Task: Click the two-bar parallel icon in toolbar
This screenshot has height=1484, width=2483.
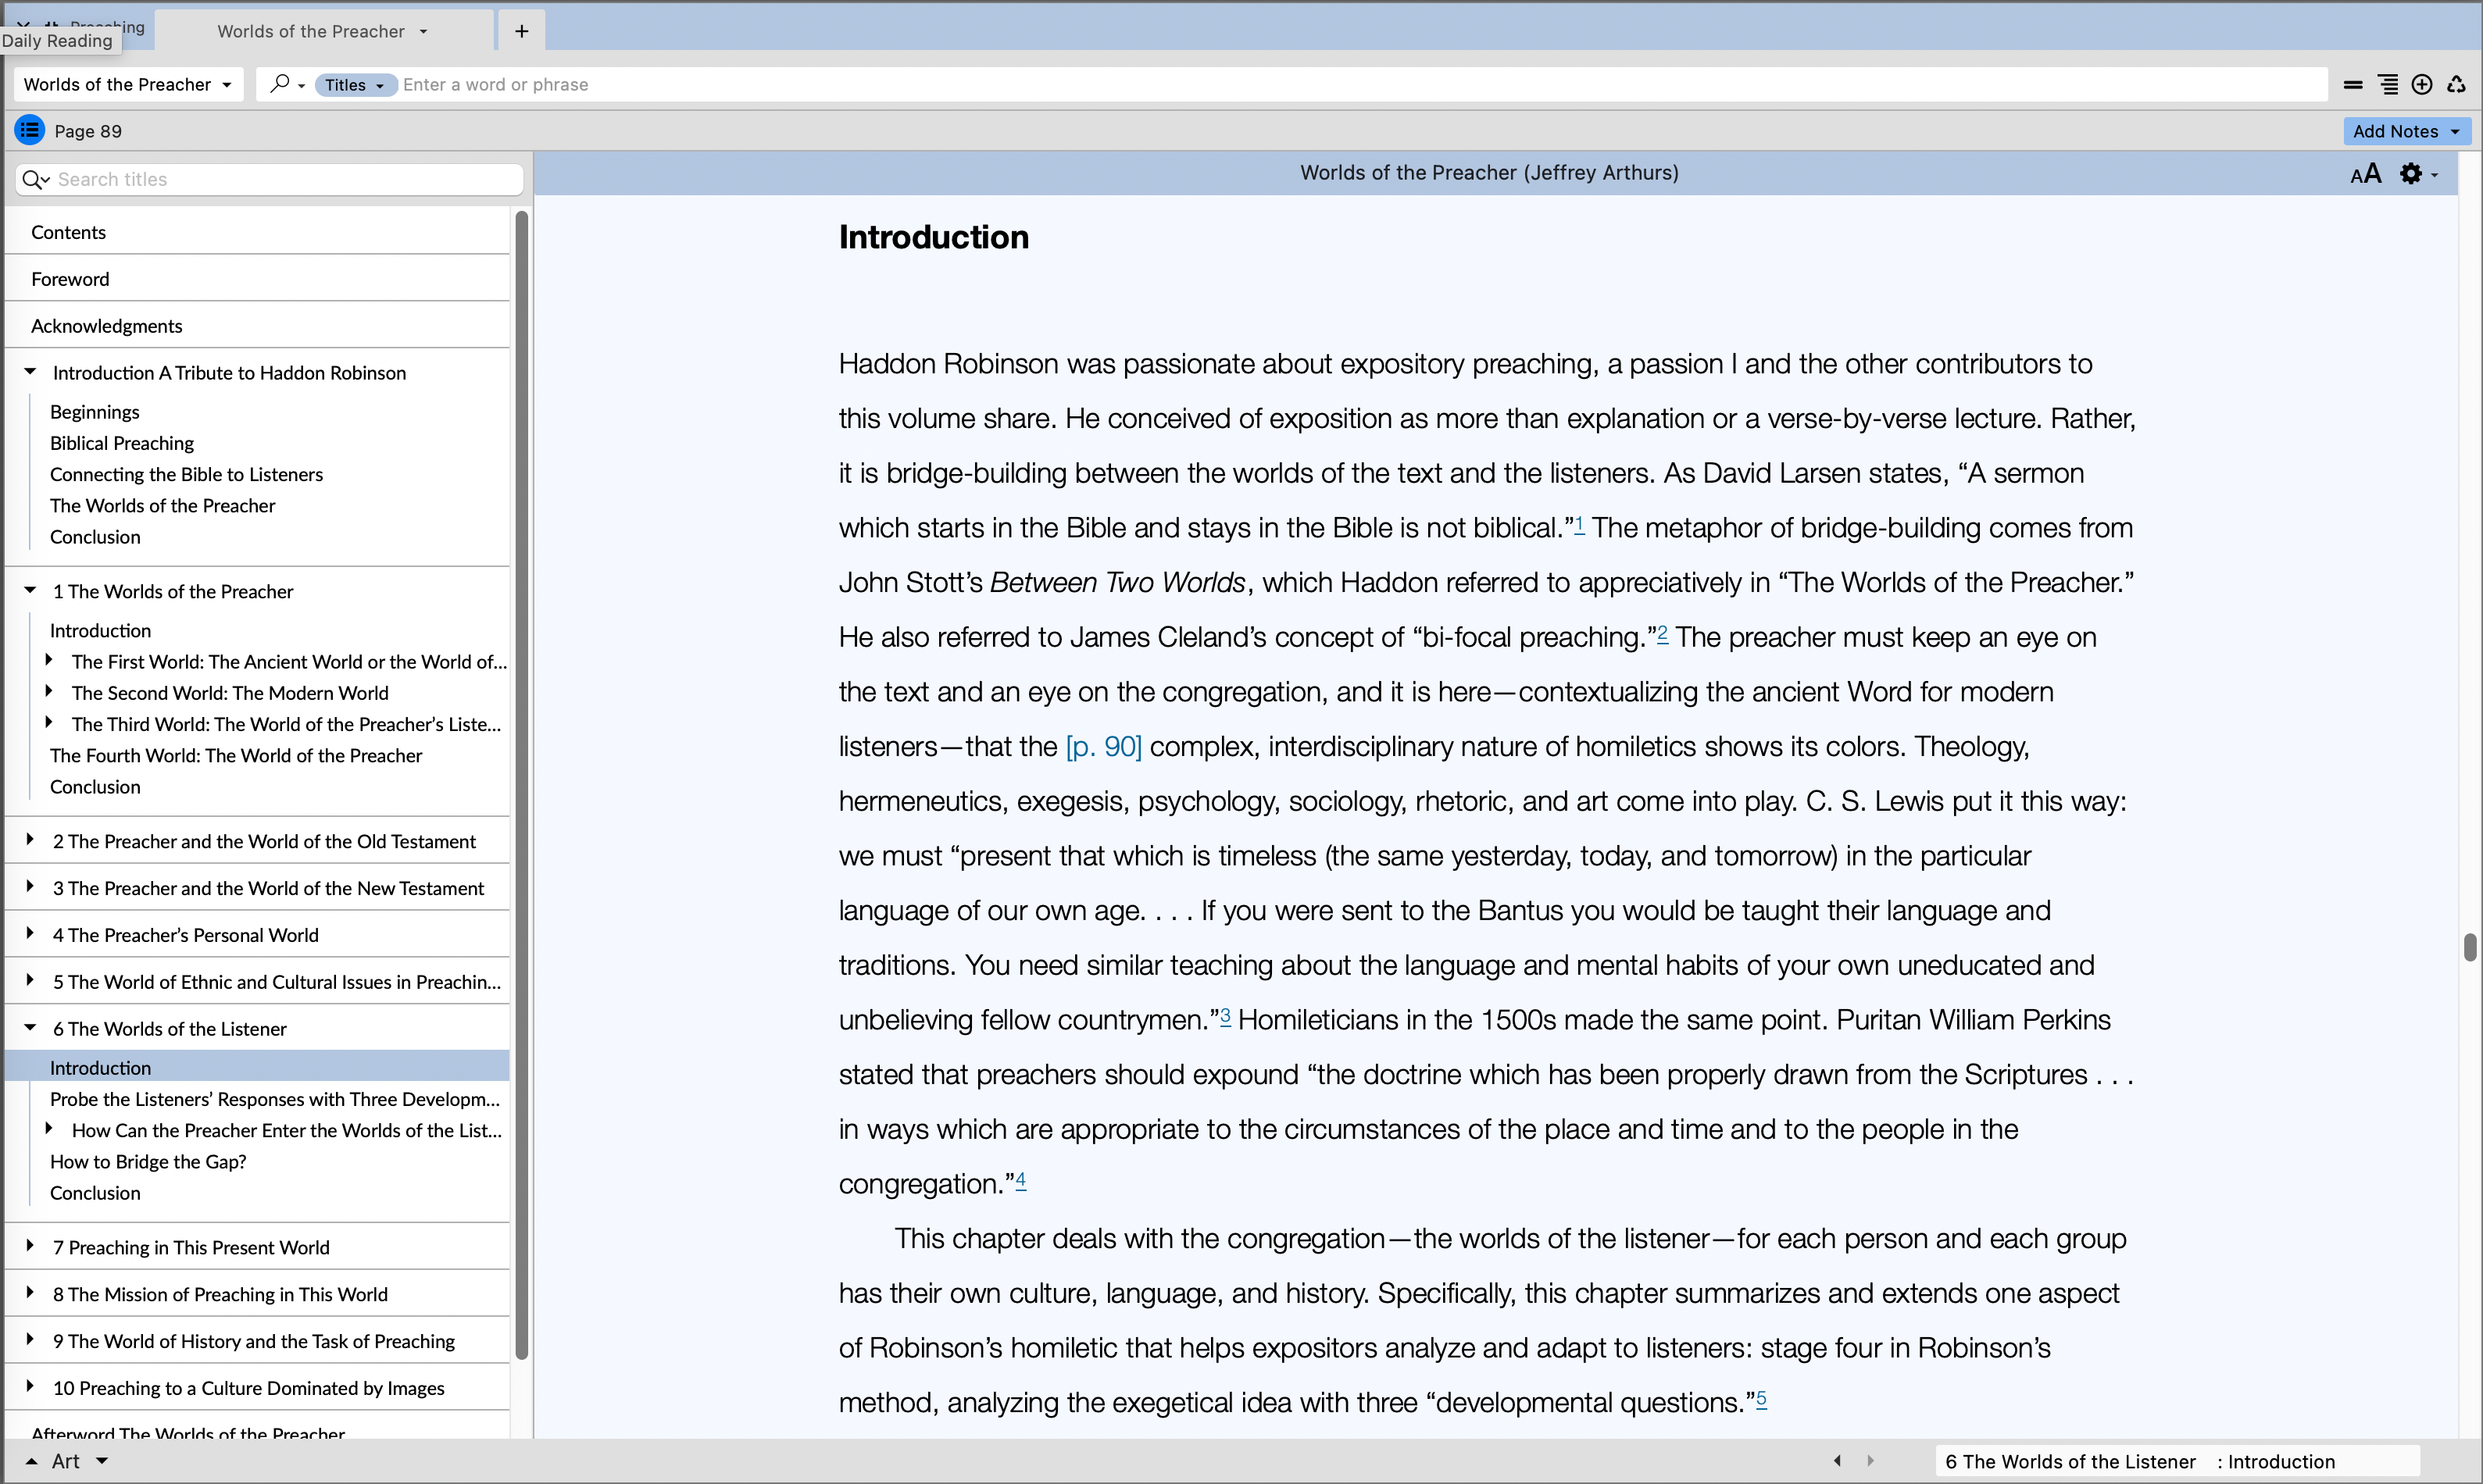Action: point(2353,85)
